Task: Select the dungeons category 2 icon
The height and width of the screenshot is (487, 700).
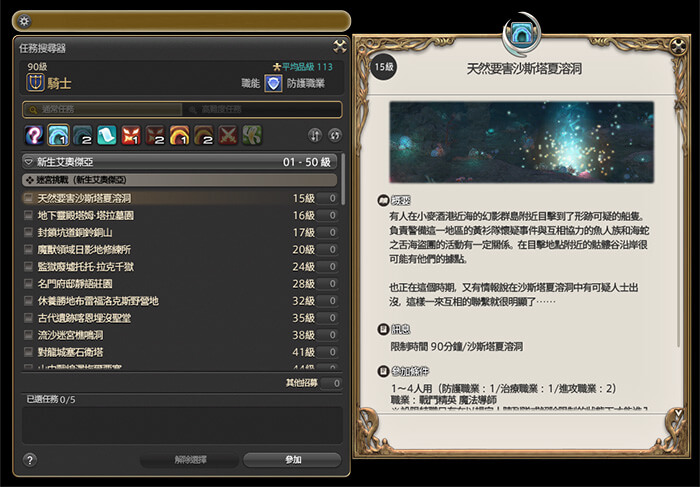Action: pyautogui.click(x=83, y=135)
